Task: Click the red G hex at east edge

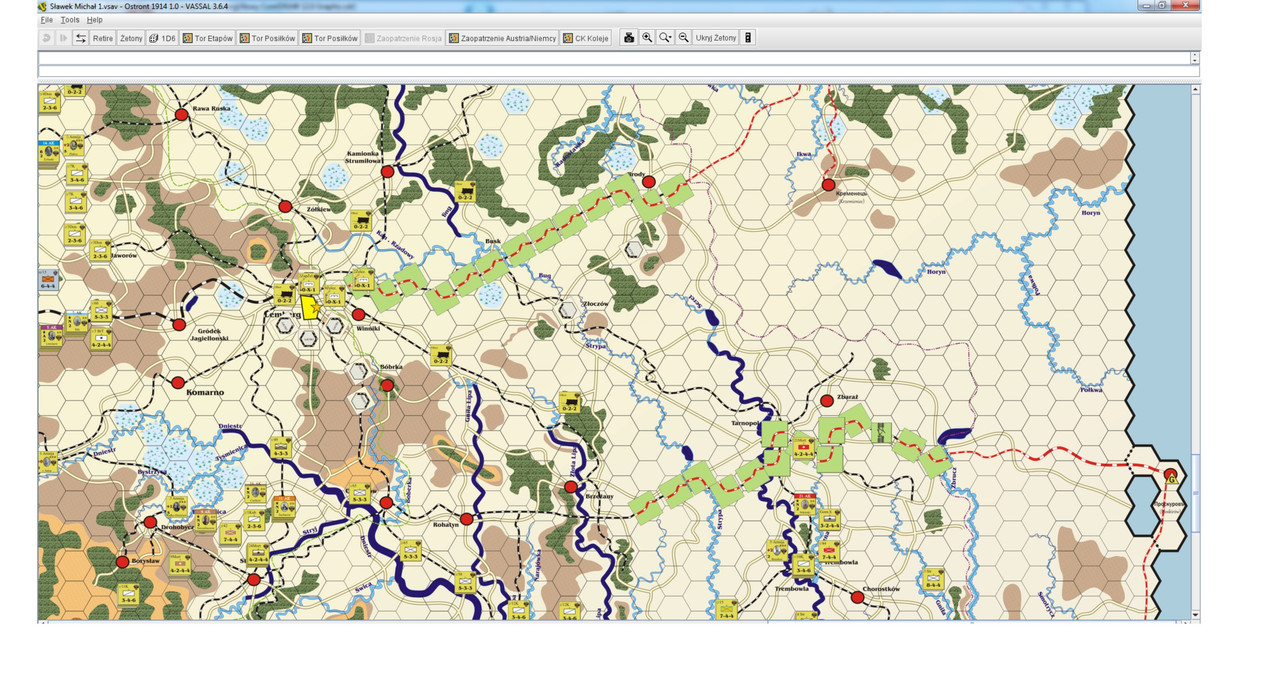Action: 1171,474
